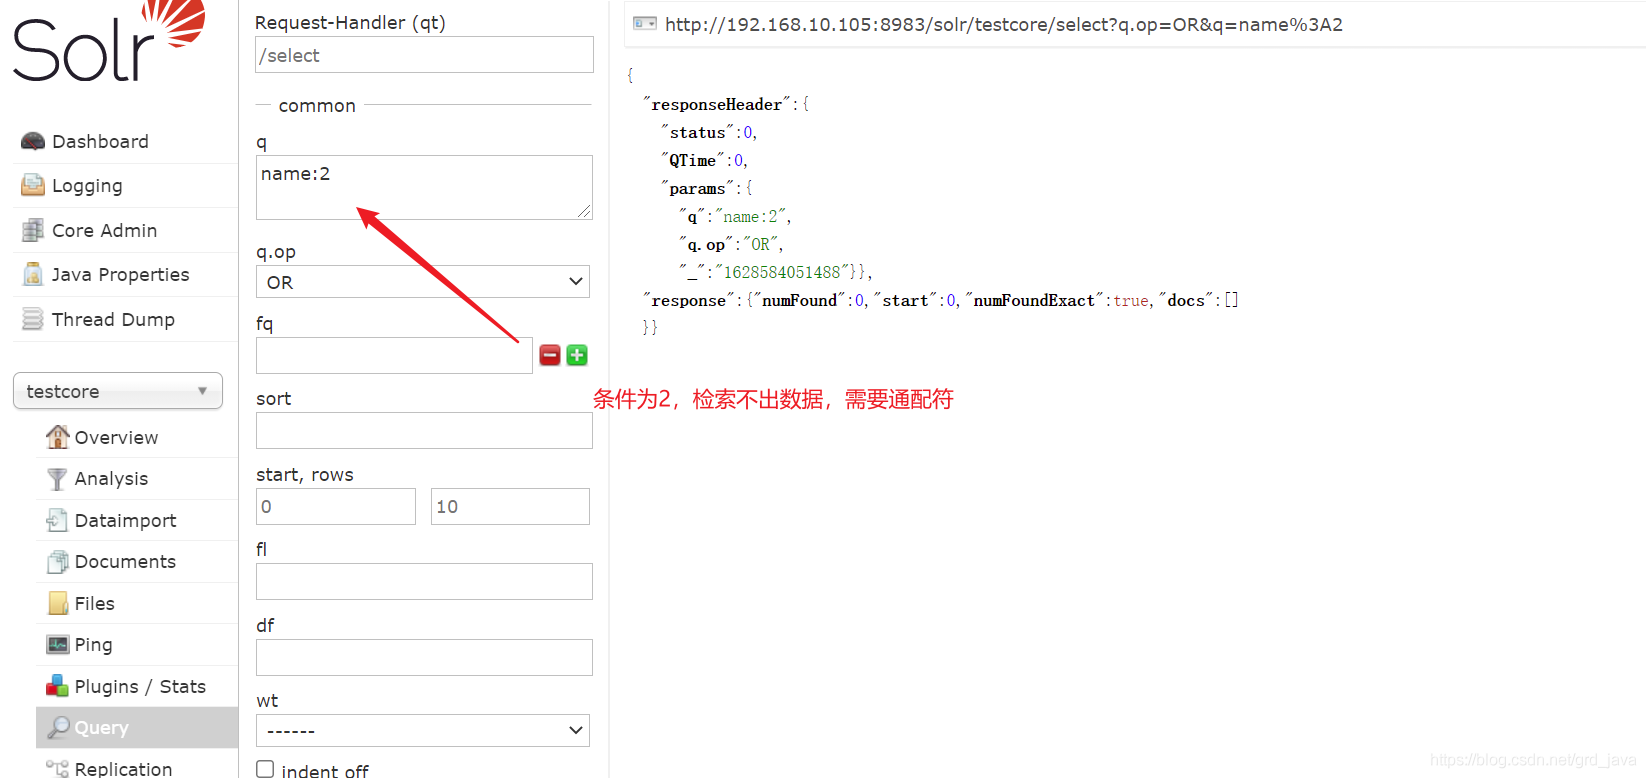Image resolution: width=1646 pixels, height=778 pixels.
Task: Click the Java Properties icon
Action: 33,274
